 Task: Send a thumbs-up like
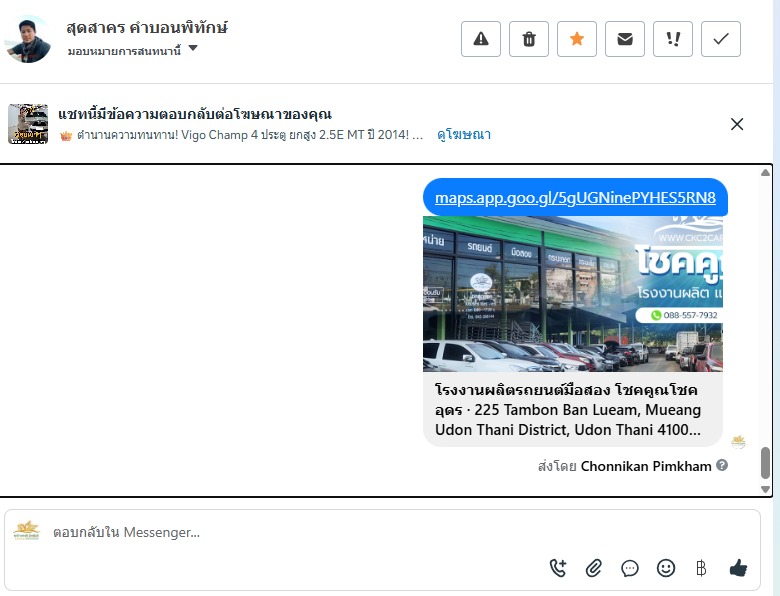pyautogui.click(x=738, y=568)
